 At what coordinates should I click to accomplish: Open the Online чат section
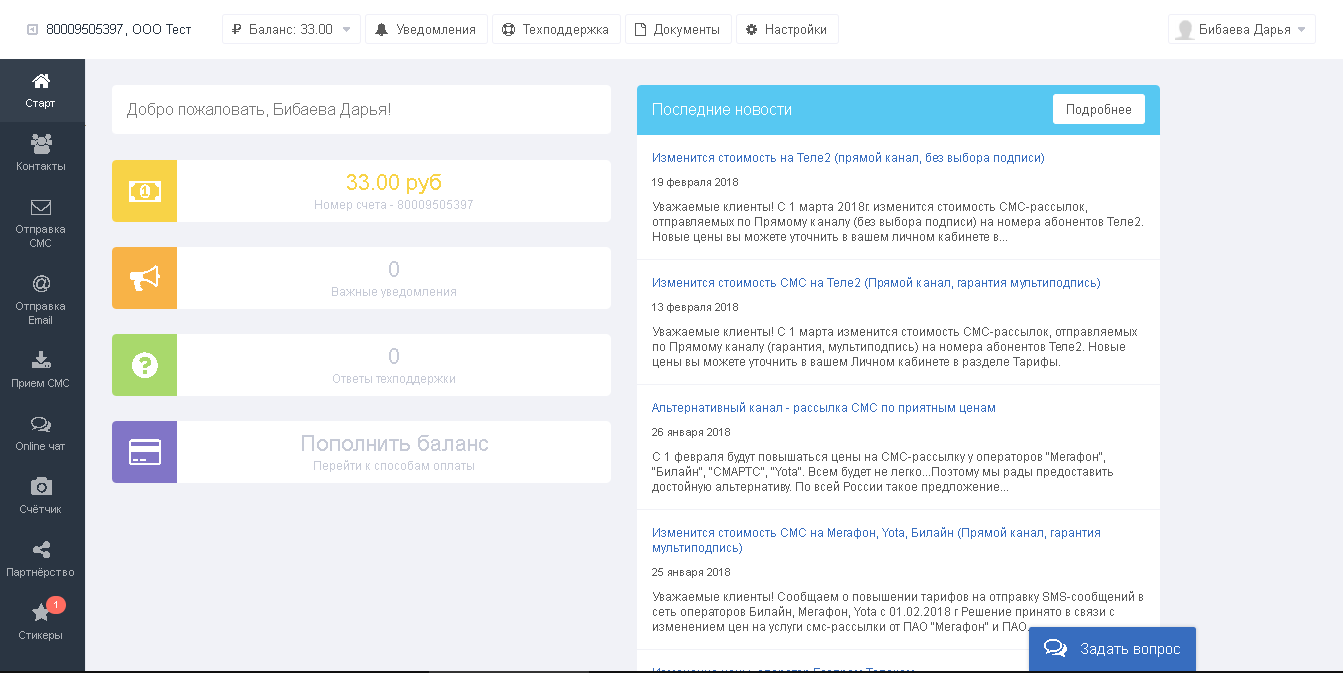click(x=41, y=433)
